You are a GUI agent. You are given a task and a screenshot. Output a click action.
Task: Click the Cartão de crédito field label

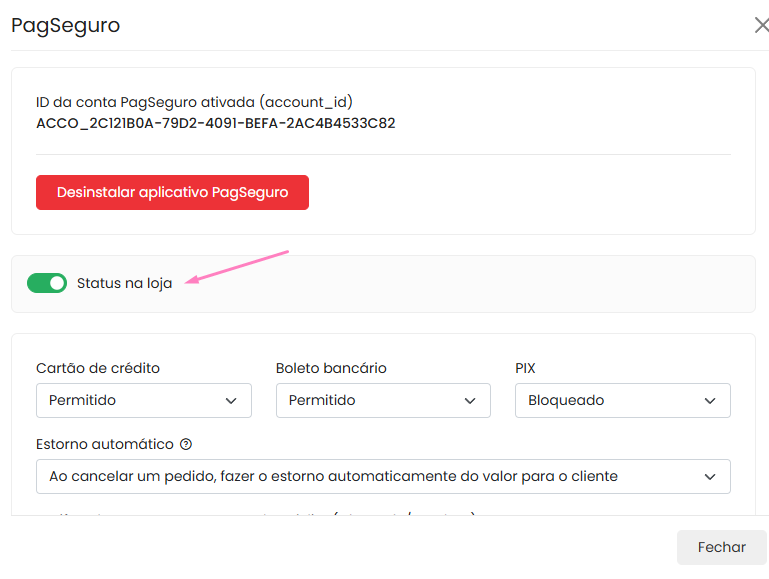98,368
